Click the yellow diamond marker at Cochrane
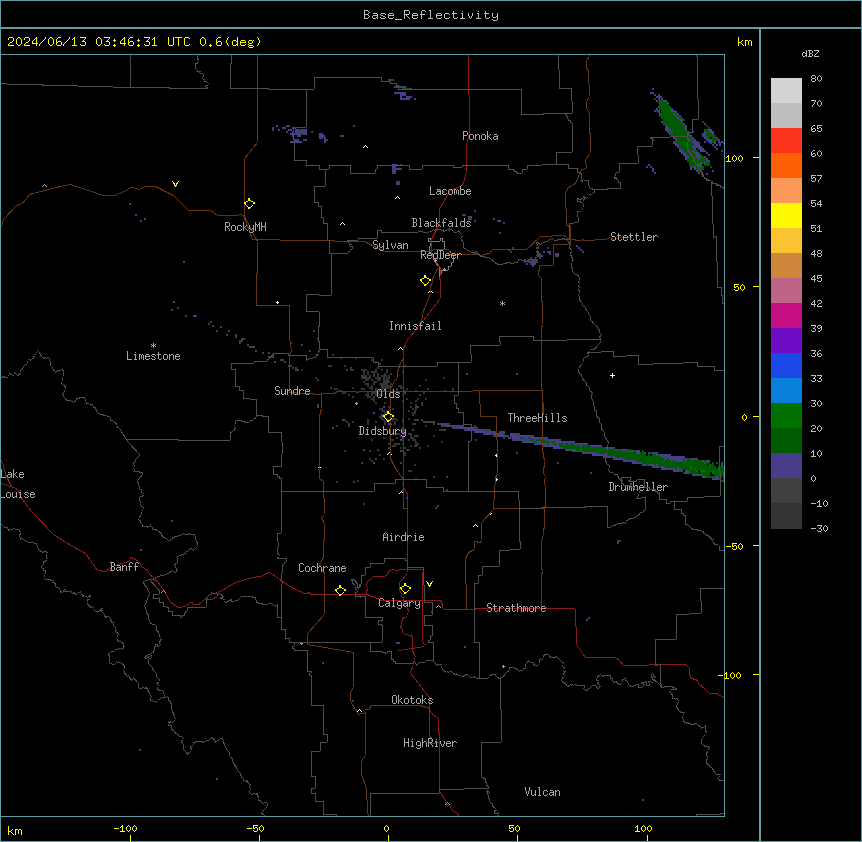The width and height of the screenshot is (862, 842). pos(340,590)
